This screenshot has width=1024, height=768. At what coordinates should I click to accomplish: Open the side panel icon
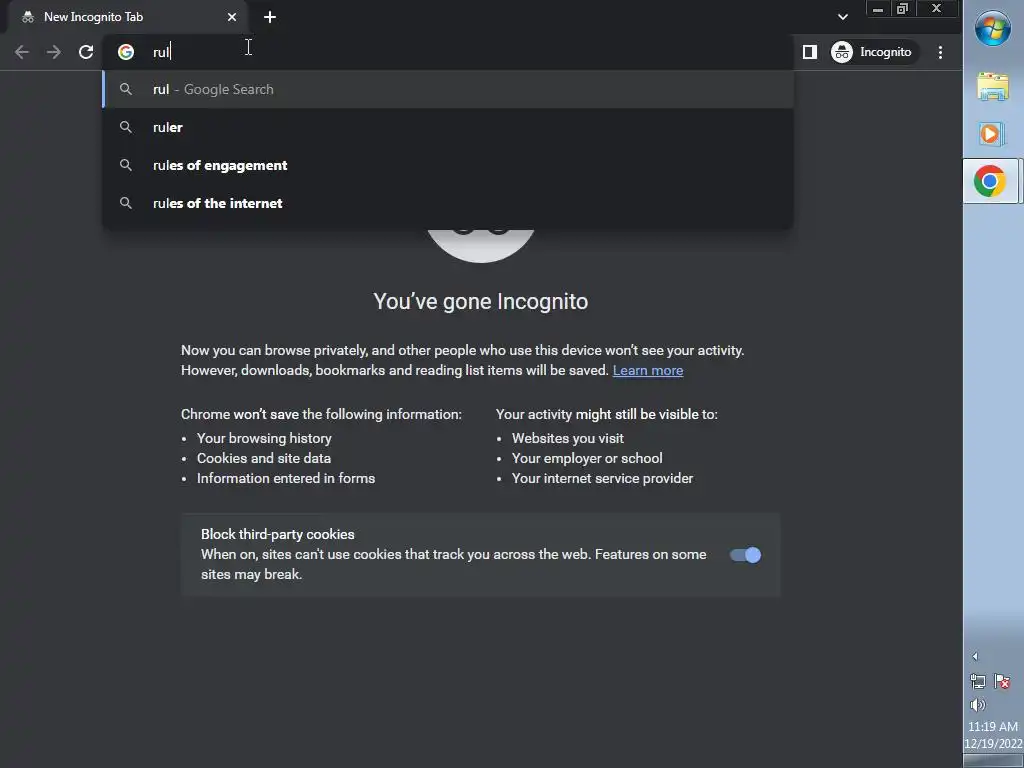[810, 52]
